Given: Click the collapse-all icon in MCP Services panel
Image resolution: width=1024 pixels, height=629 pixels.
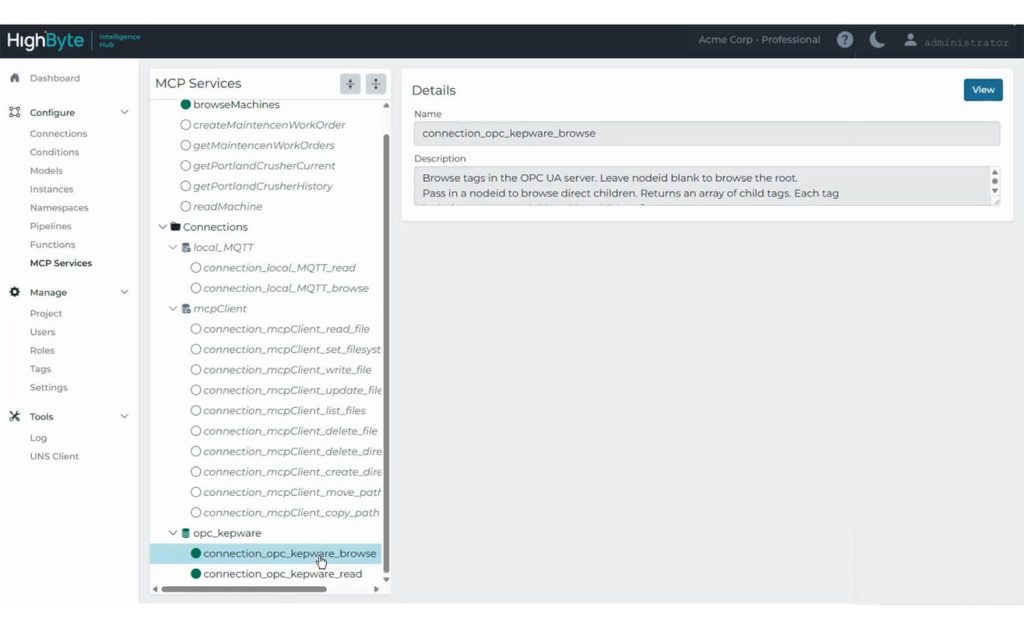Looking at the screenshot, I should pos(375,83).
